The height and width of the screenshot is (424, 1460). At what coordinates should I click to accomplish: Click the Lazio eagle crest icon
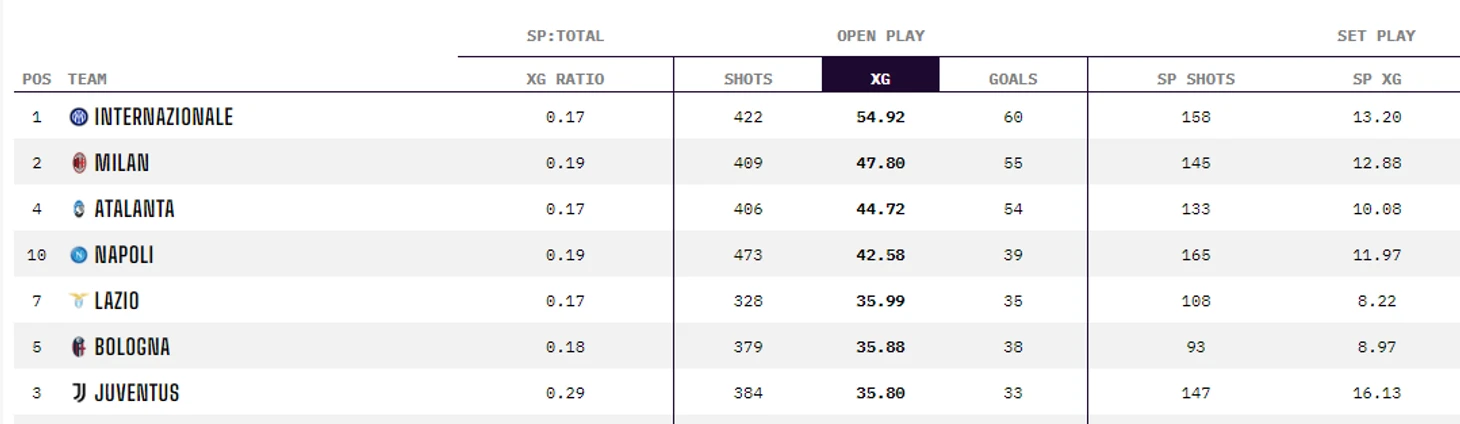(79, 301)
